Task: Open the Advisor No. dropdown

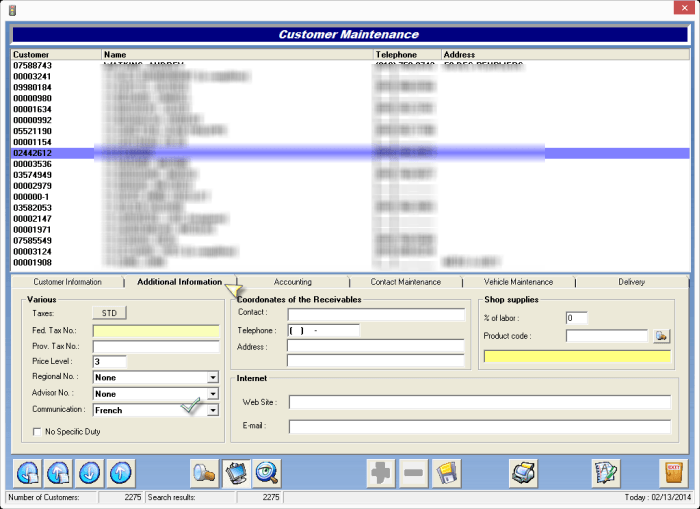Action: pos(213,394)
